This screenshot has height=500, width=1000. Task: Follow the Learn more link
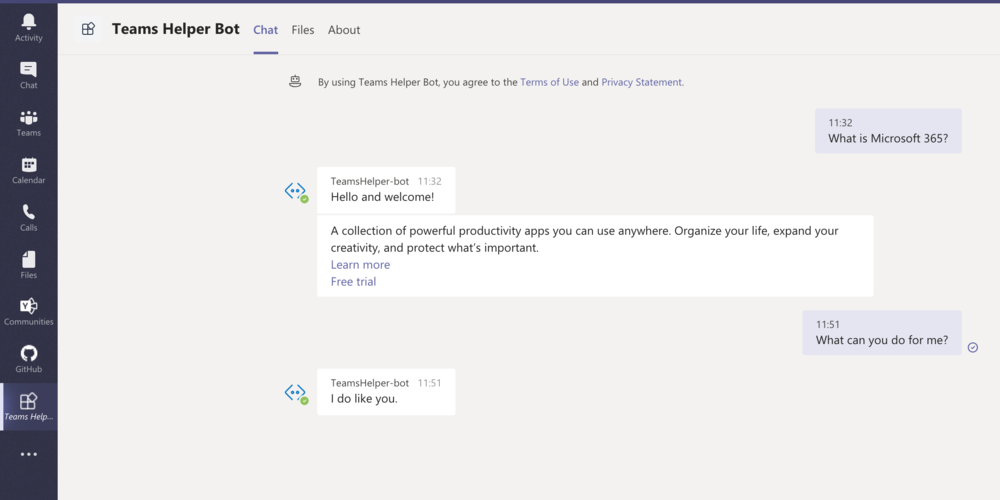click(x=360, y=265)
